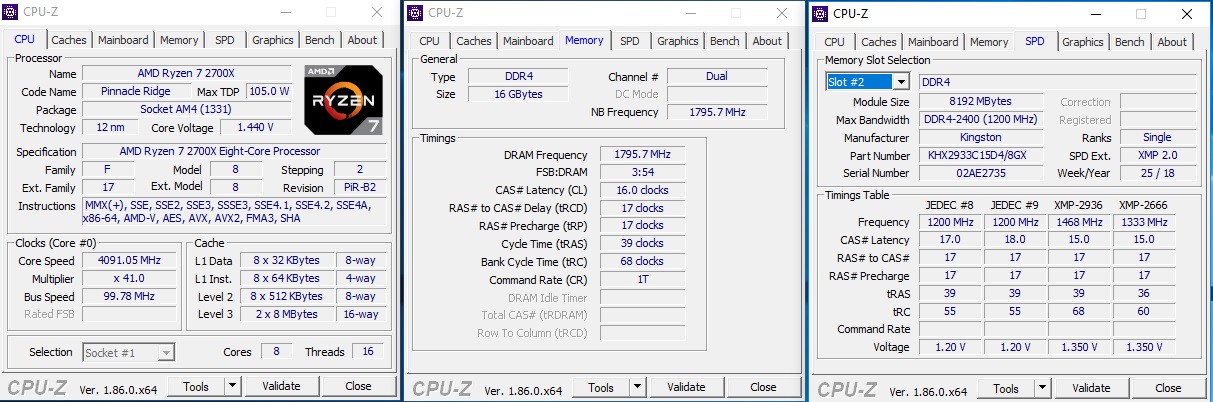Click Tools button in middle window
This screenshot has width=1213, height=402.
pos(601,387)
